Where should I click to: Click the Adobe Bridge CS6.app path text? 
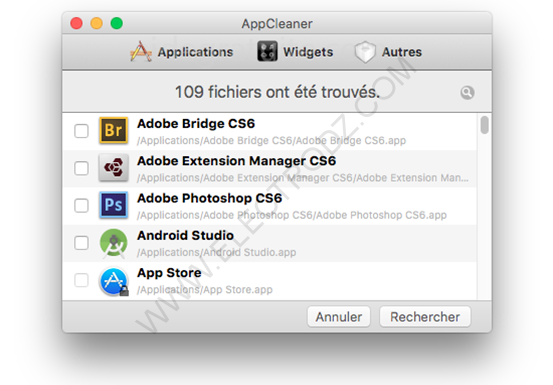[x=272, y=141]
